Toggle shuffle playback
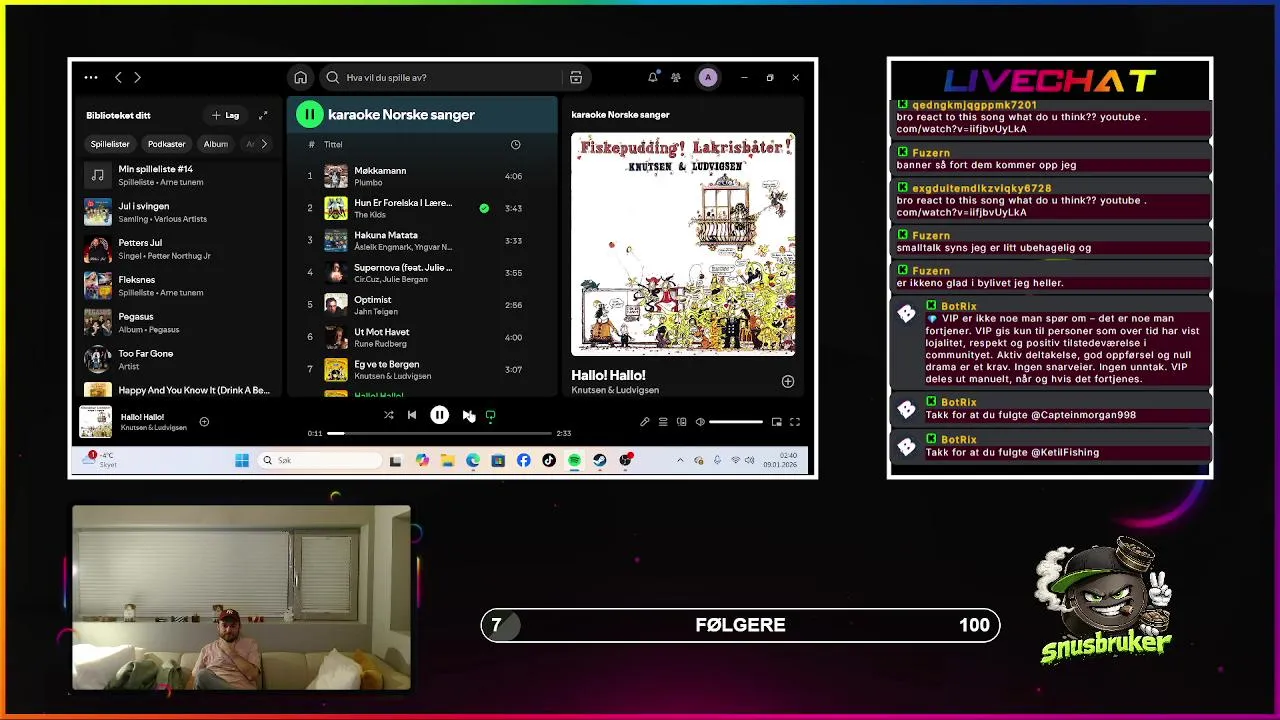This screenshot has width=1280, height=720. 388,415
